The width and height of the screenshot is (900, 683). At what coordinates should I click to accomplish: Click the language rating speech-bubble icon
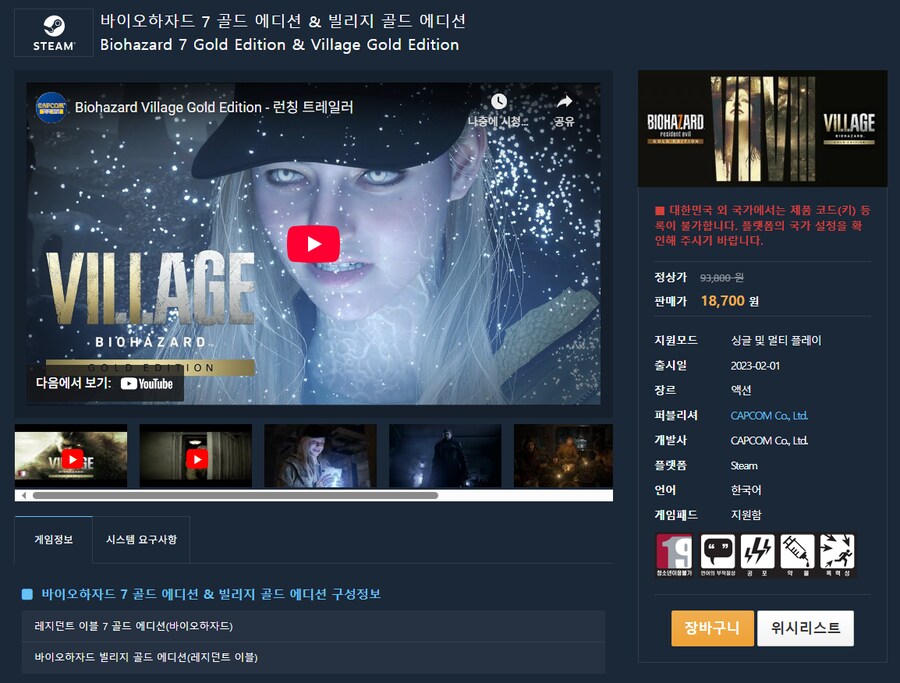(717, 555)
